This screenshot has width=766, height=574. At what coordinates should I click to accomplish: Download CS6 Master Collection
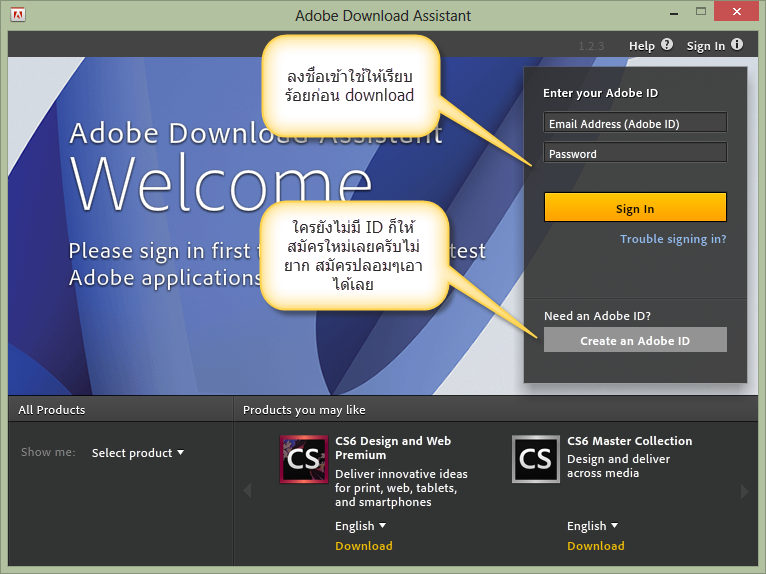tap(596, 546)
